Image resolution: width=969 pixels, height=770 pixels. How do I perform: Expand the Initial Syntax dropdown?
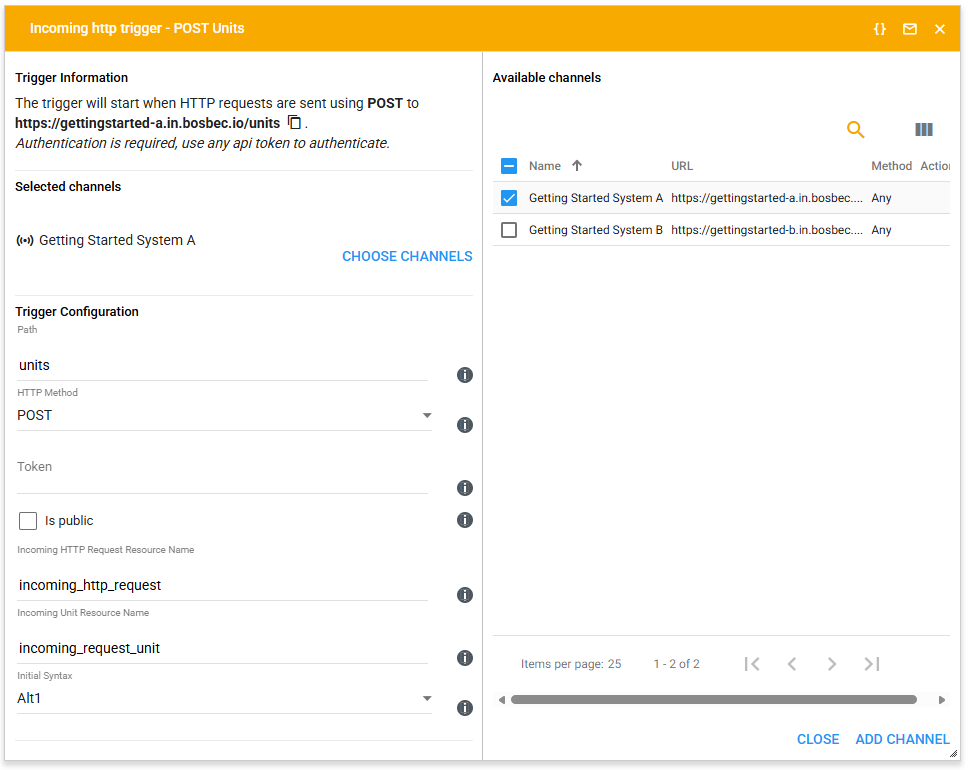pyautogui.click(x=225, y=699)
